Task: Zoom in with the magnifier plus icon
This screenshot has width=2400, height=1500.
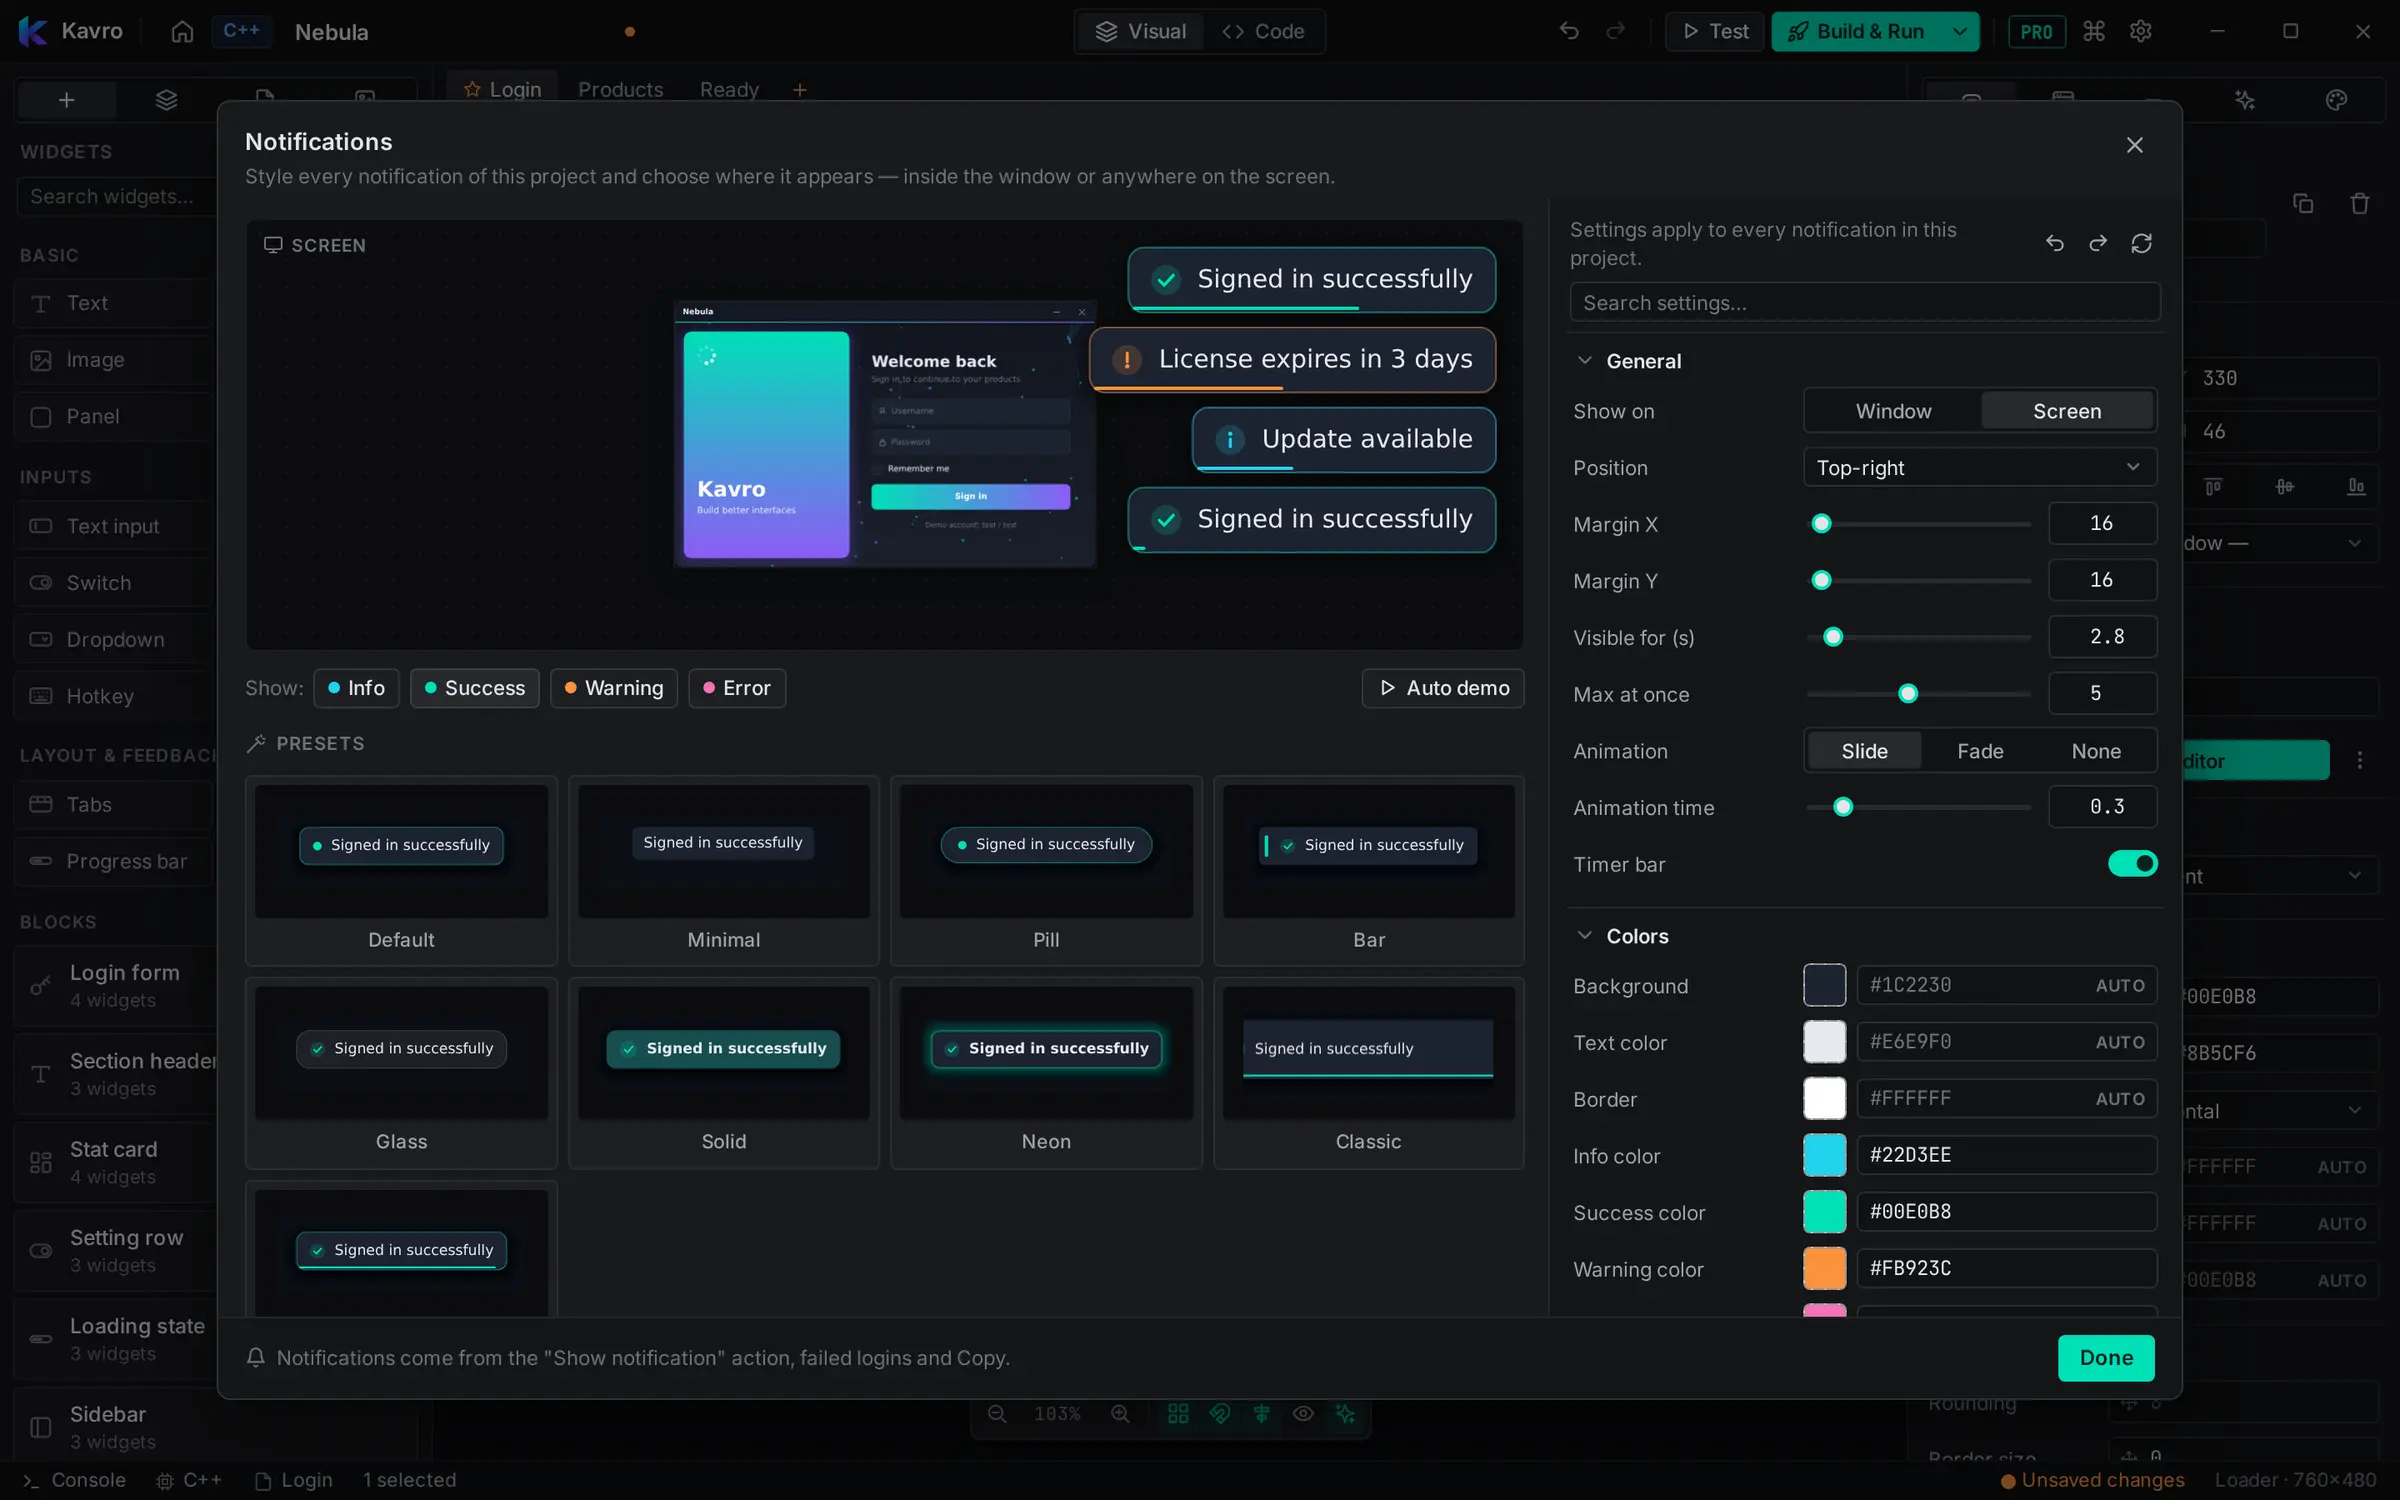Action: pos(1120,1413)
